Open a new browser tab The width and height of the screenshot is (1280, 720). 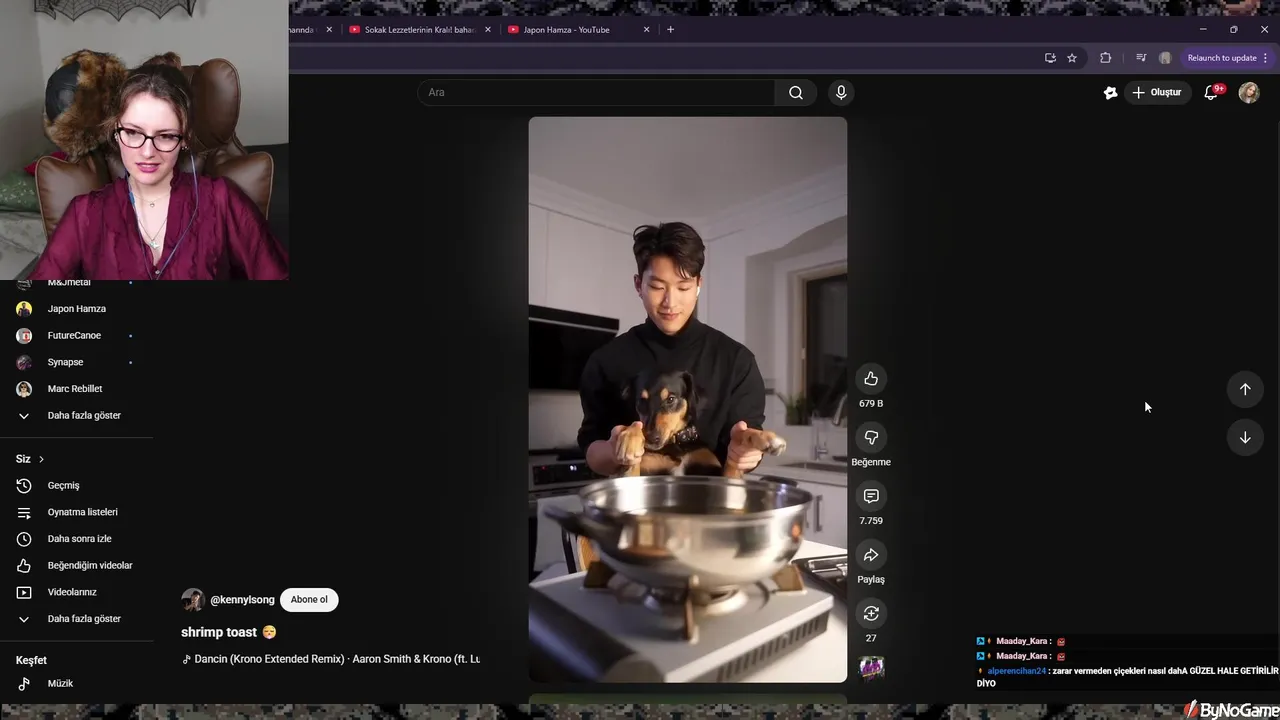point(671,30)
